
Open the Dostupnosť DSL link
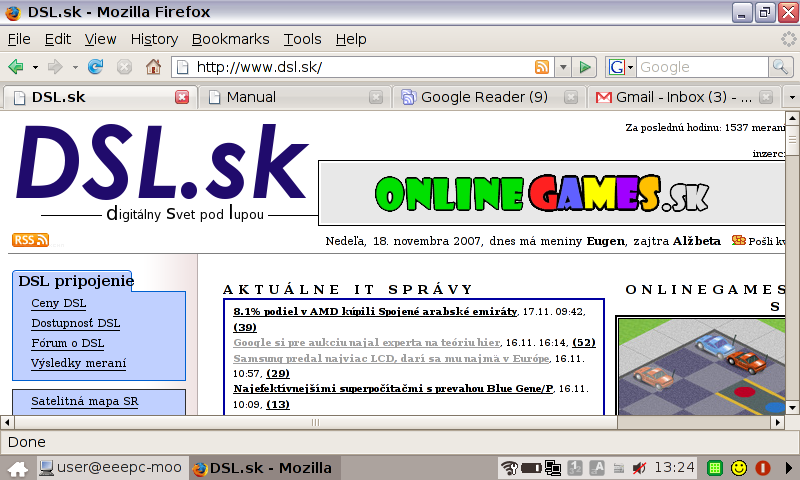[x=76, y=323]
